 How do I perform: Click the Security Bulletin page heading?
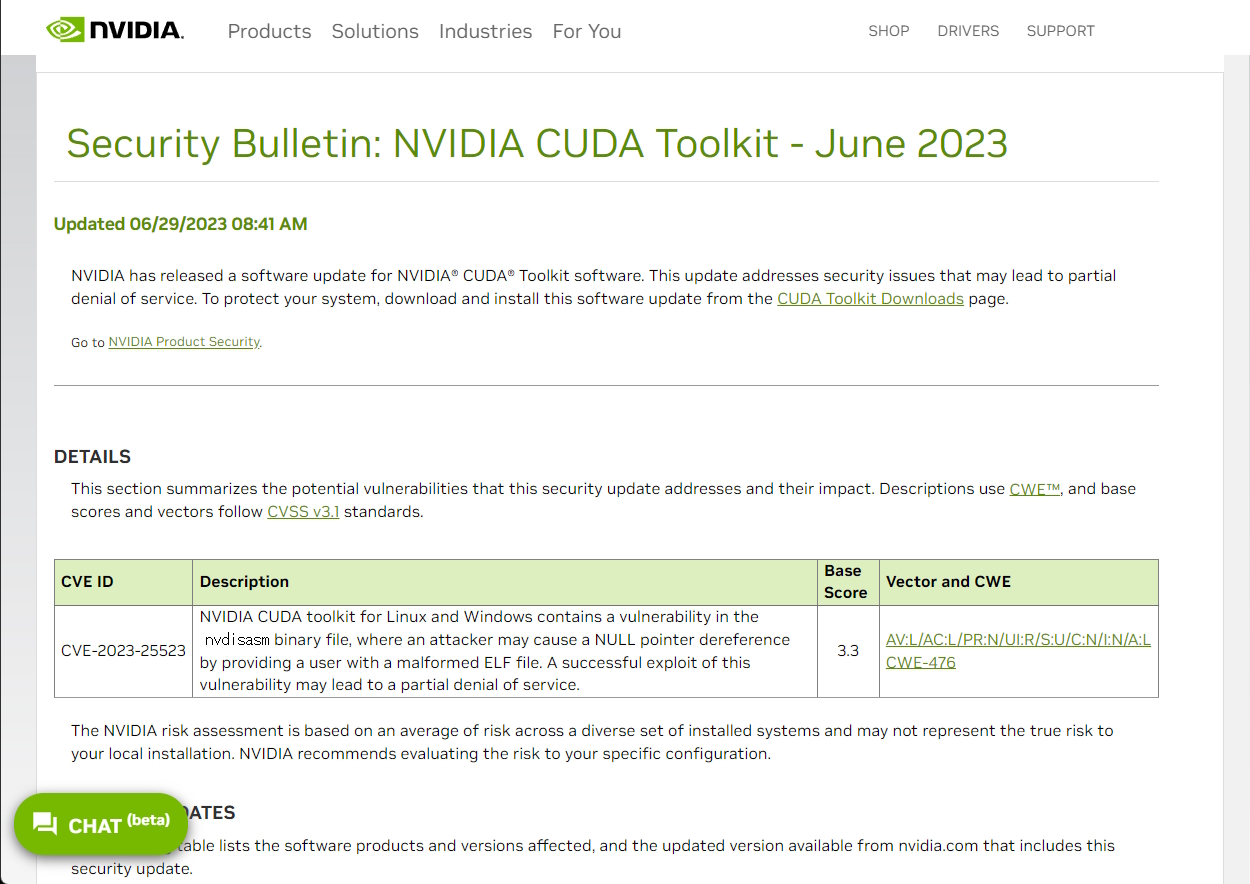click(x=536, y=143)
